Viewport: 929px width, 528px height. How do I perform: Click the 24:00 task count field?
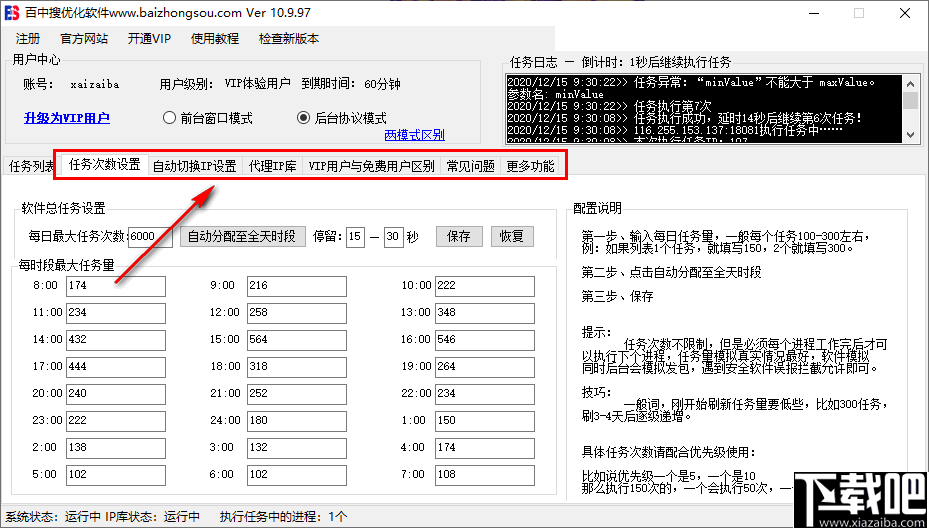[x=297, y=421]
